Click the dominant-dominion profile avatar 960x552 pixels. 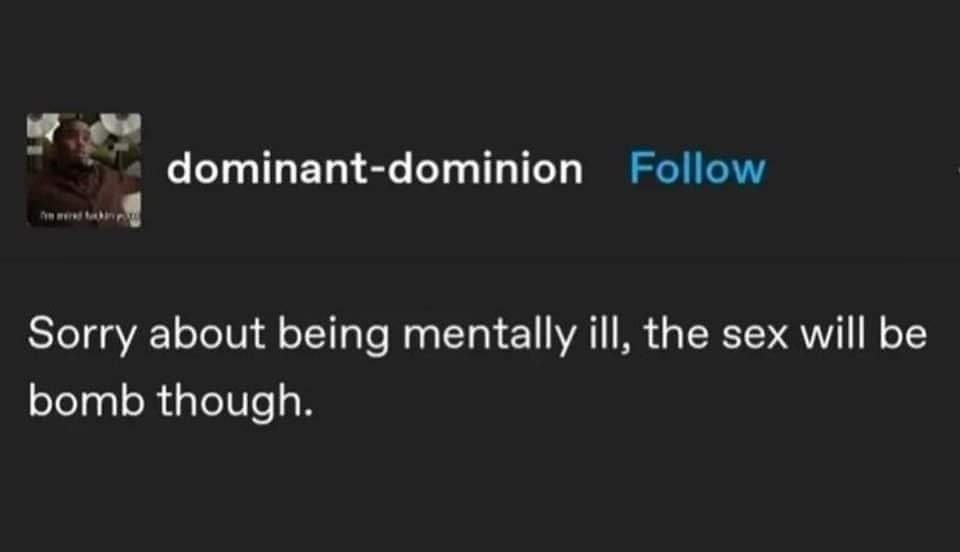[x=84, y=170]
